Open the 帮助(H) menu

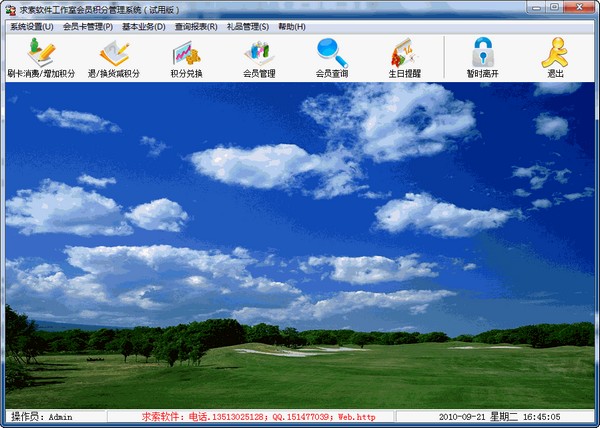click(x=292, y=27)
